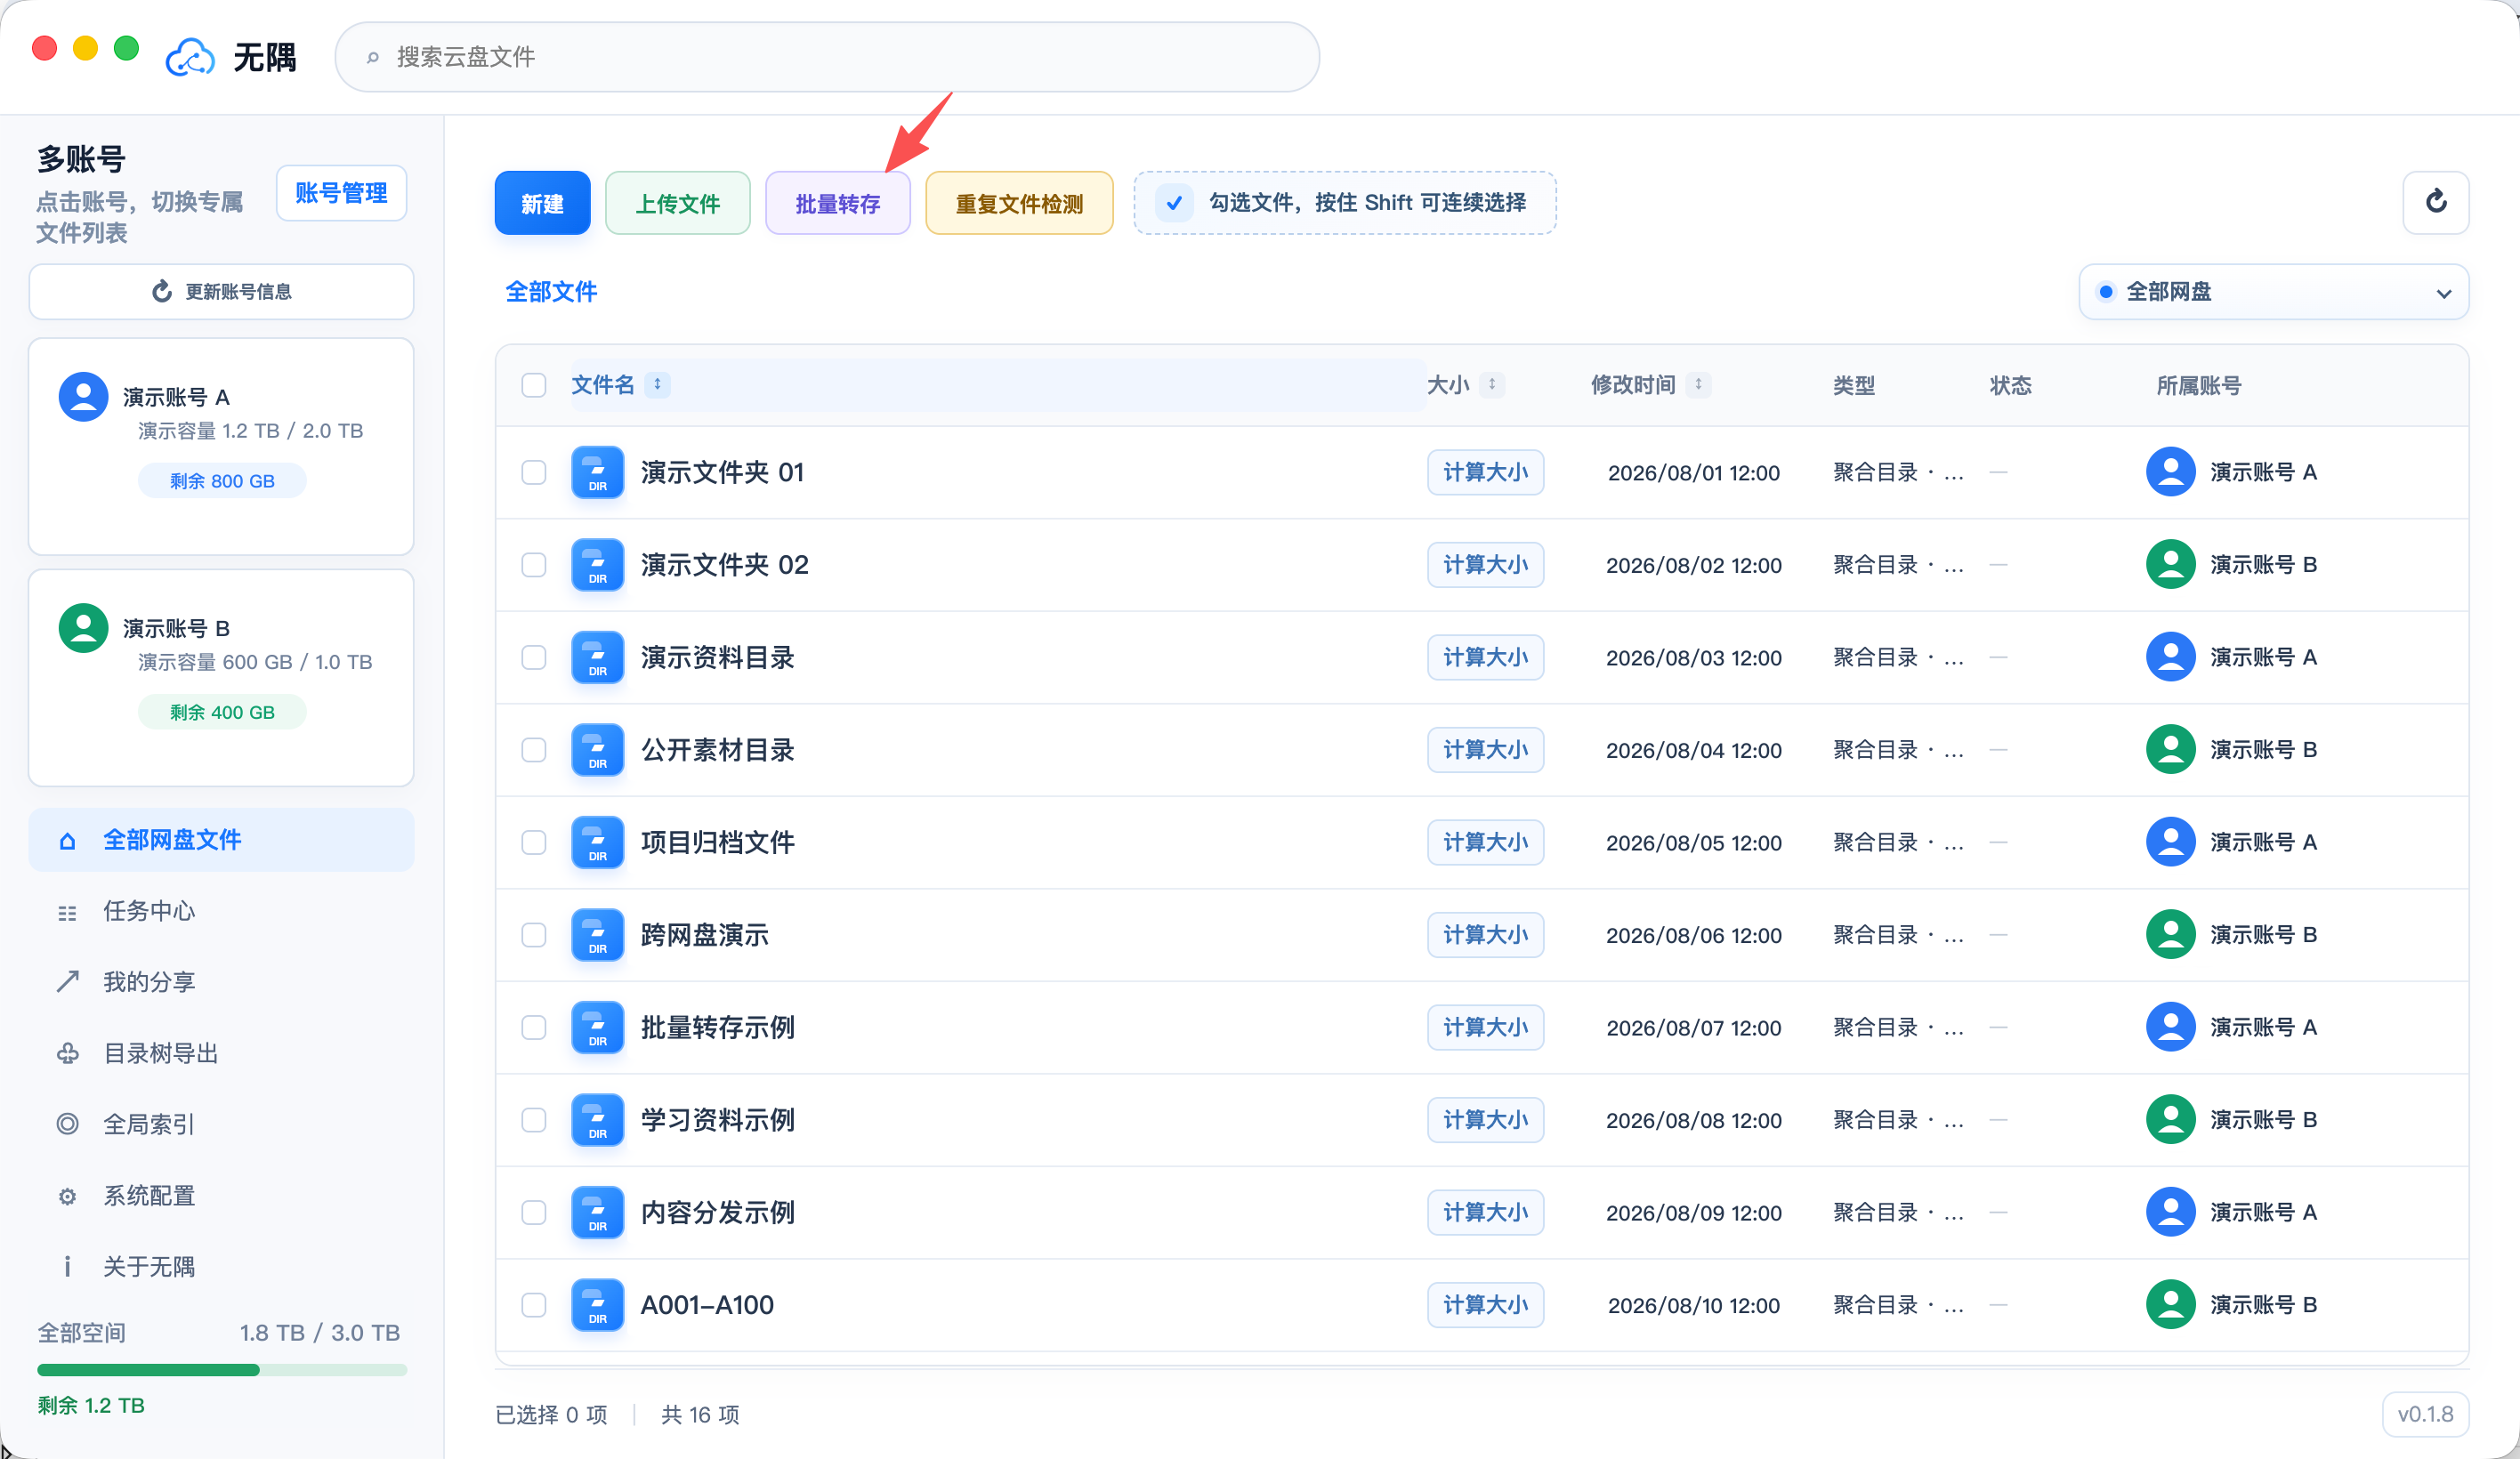The width and height of the screenshot is (2520, 1459).
Task: Click the DIR icon of 项目归档文件
Action: point(597,842)
